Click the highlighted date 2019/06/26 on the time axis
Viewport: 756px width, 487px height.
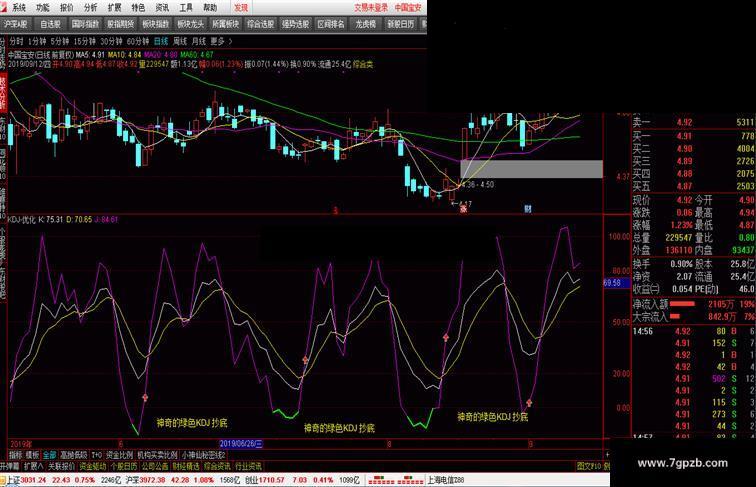tap(241, 444)
